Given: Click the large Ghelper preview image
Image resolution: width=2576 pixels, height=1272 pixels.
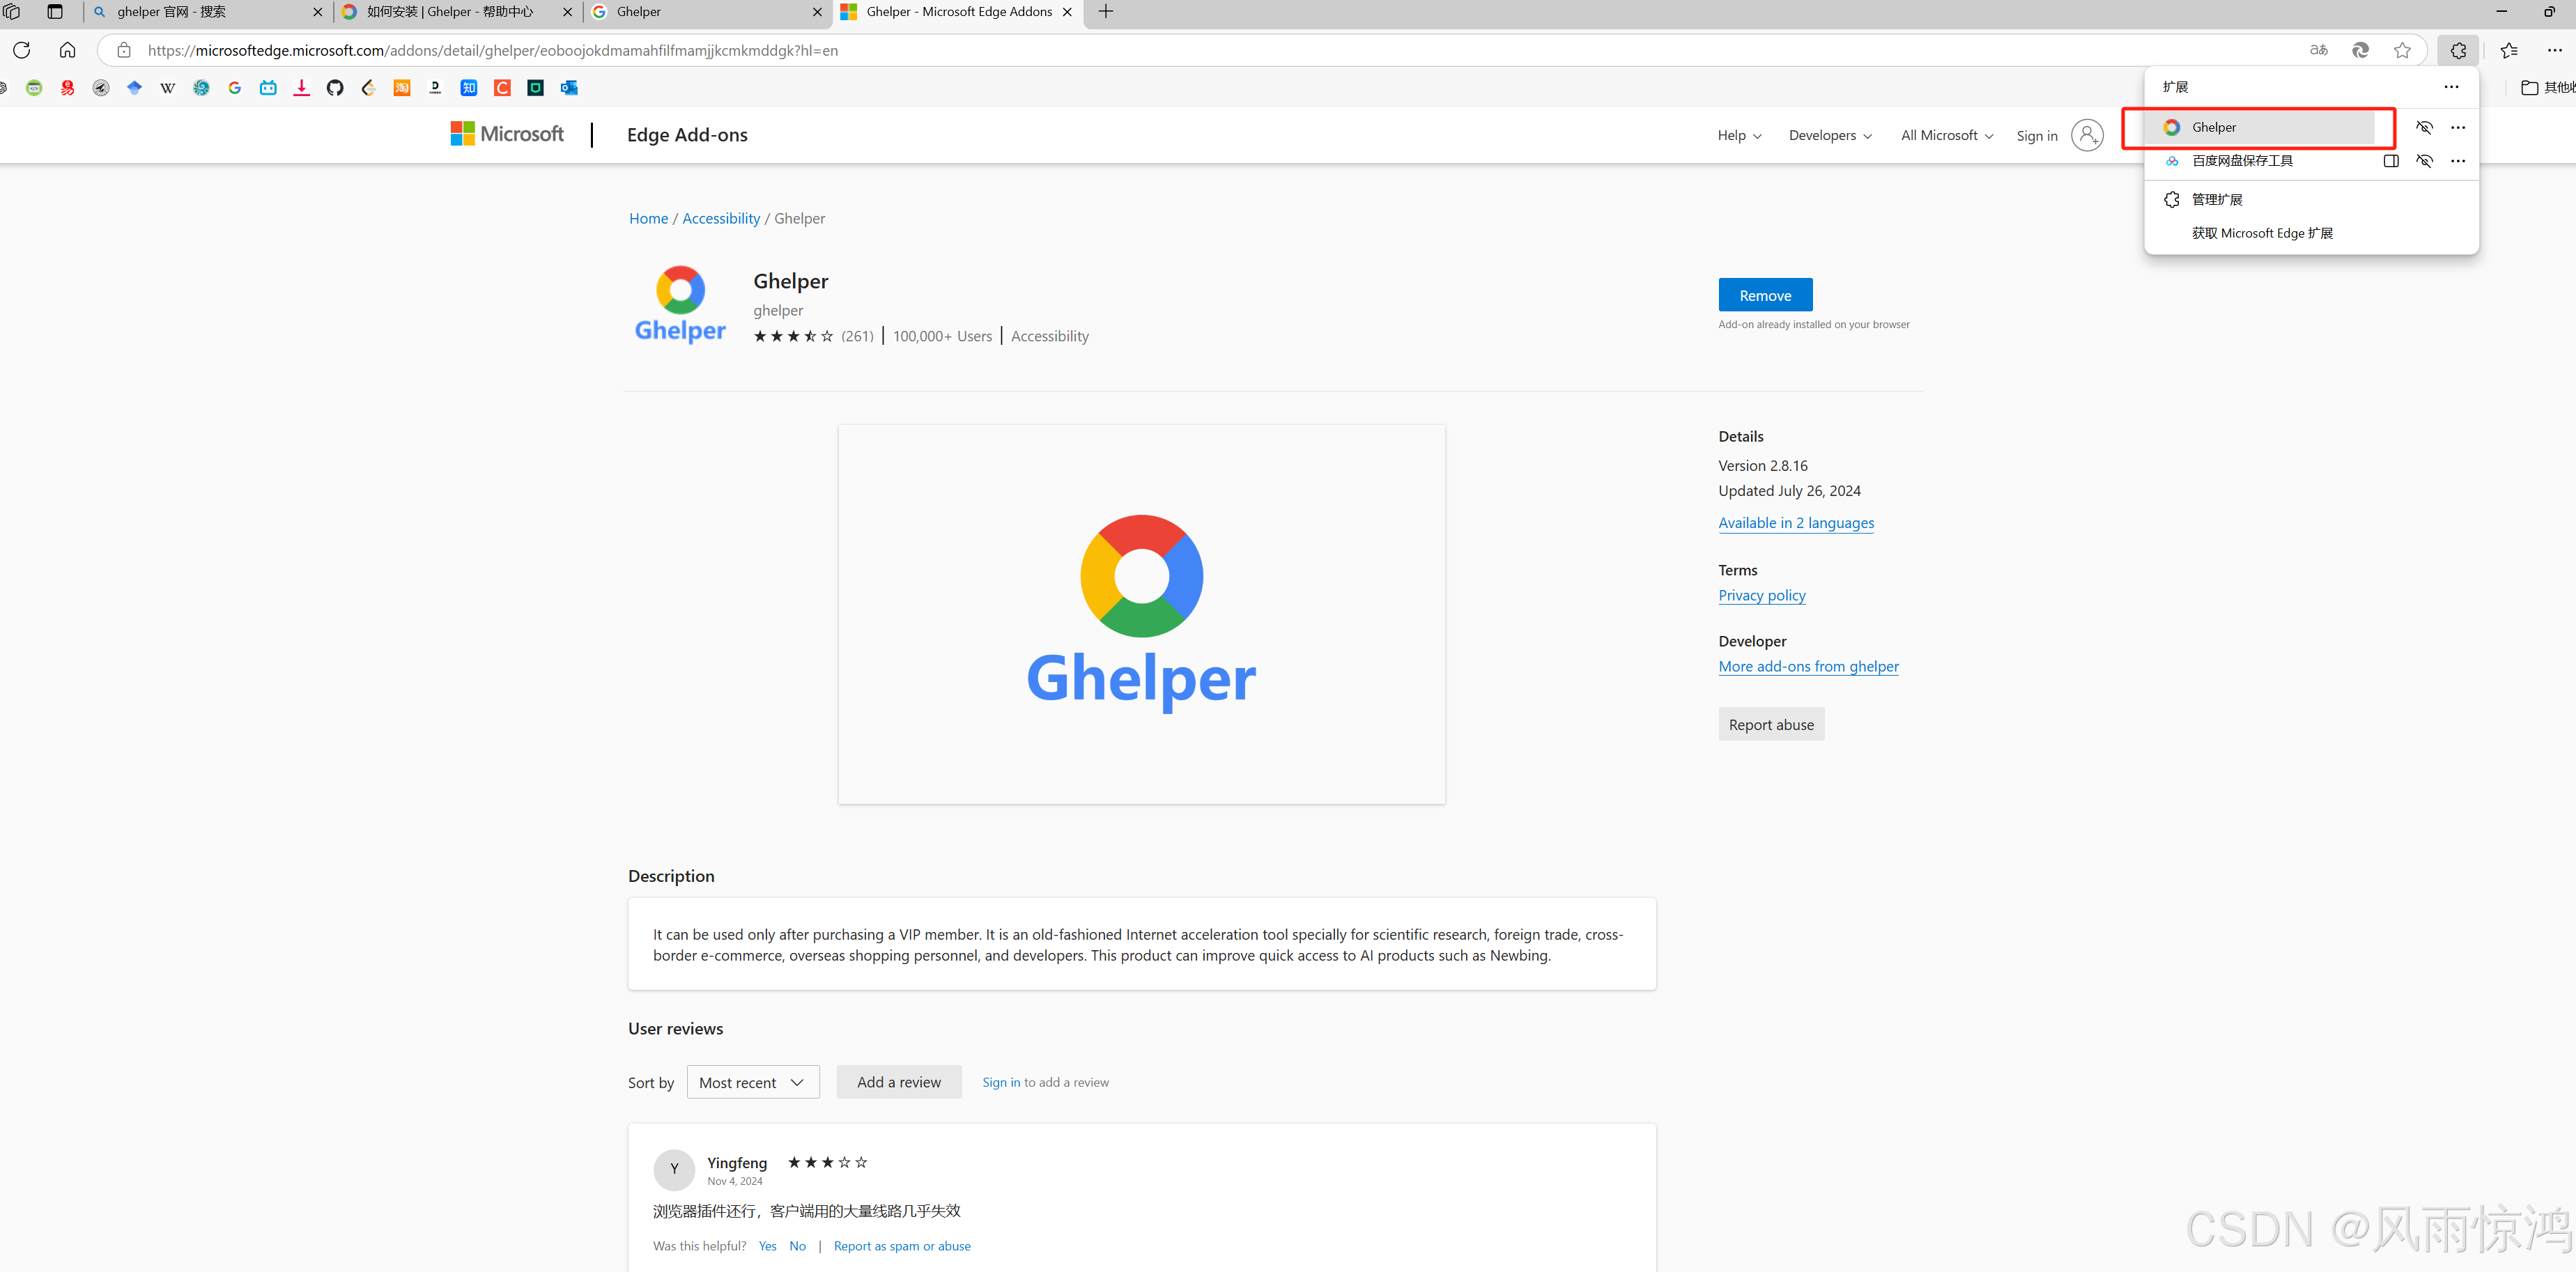Looking at the screenshot, I should pyautogui.click(x=1141, y=613).
